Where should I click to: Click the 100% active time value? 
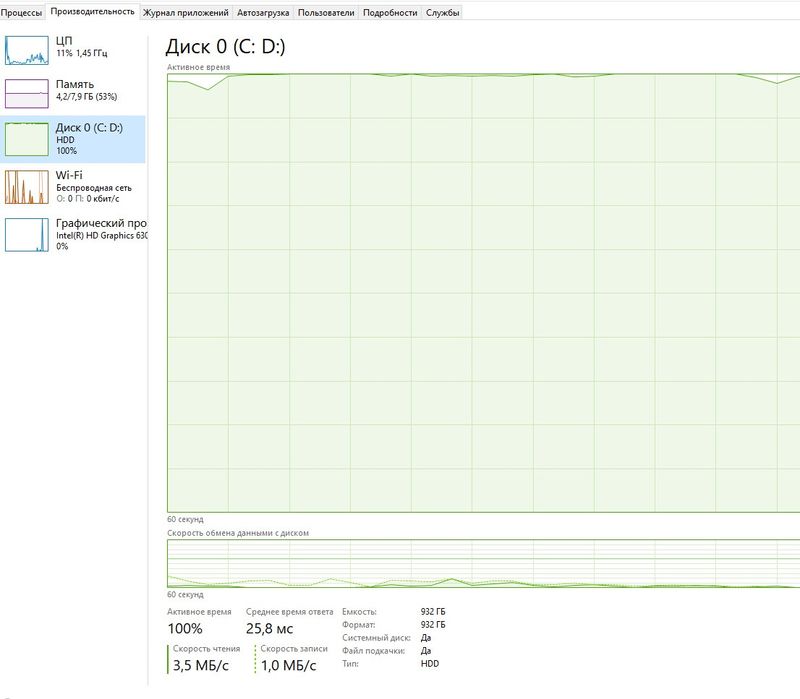click(x=185, y=629)
